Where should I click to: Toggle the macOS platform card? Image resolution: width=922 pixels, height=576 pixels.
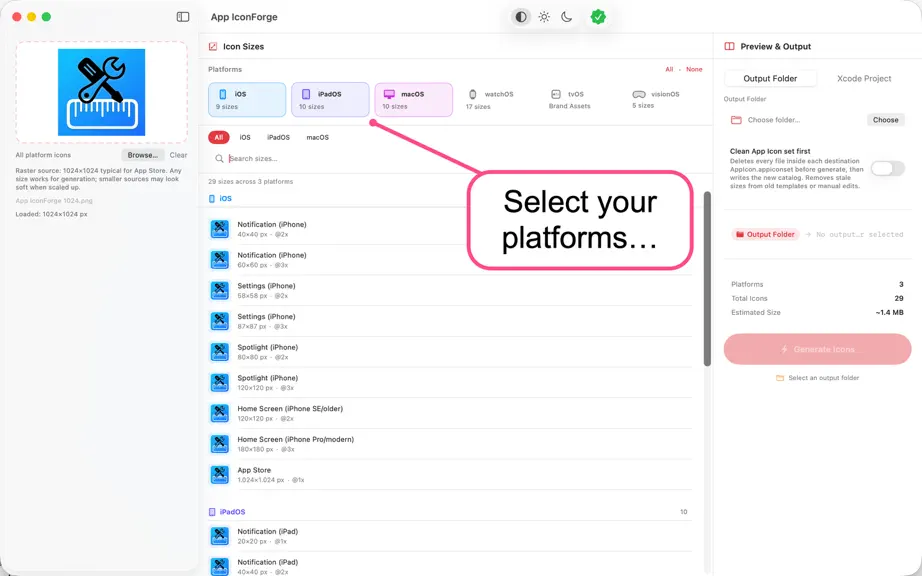pyautogui.click(x=413, y=100)
